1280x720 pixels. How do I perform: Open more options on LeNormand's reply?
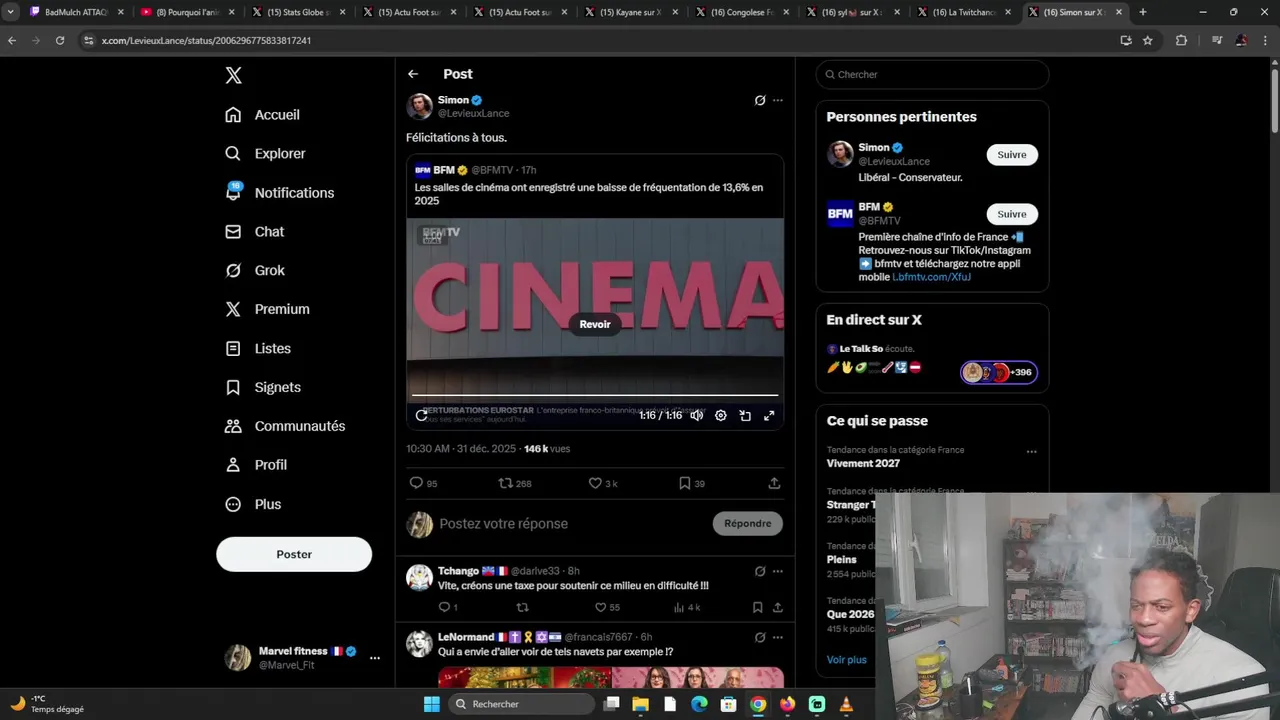778,638
